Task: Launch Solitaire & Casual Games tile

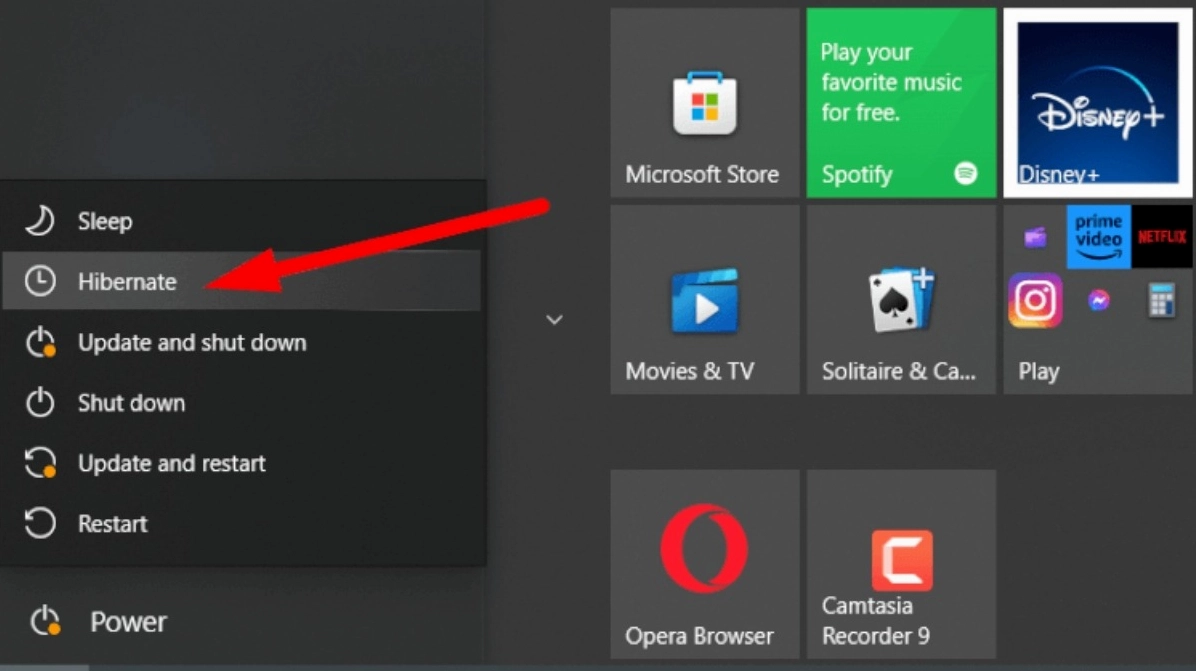Action: click(901, 300)
